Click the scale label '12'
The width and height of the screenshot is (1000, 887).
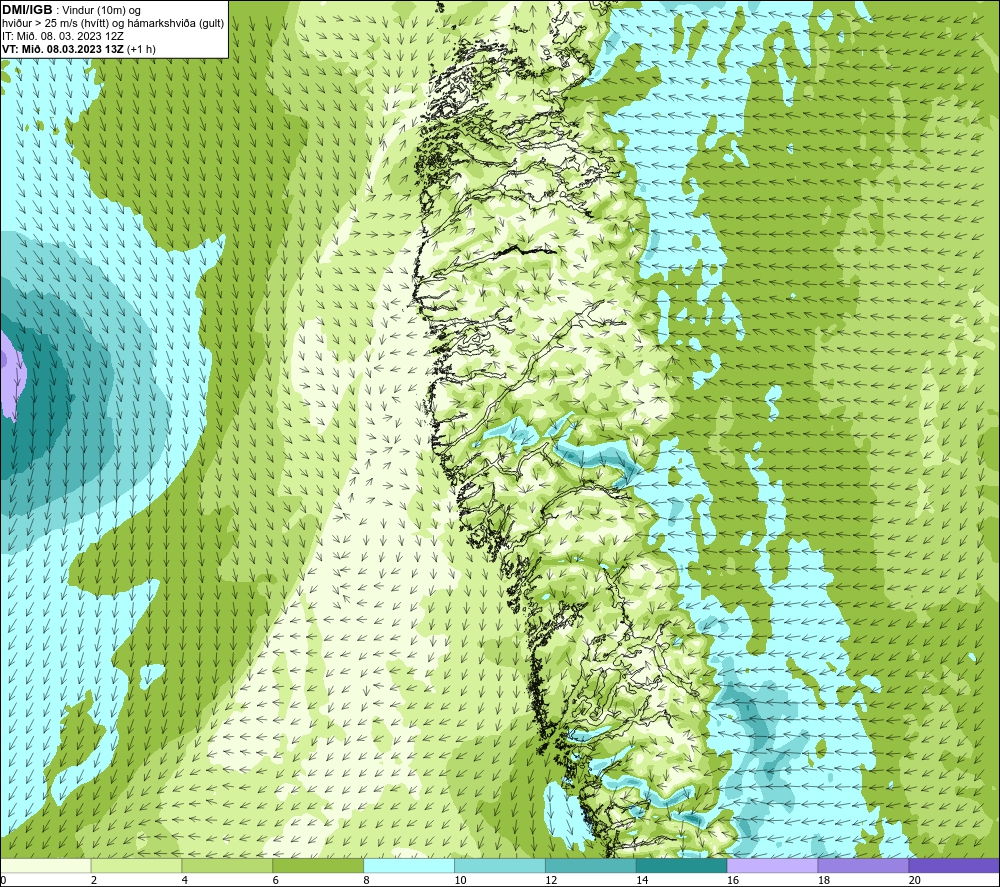coord(551,880)
